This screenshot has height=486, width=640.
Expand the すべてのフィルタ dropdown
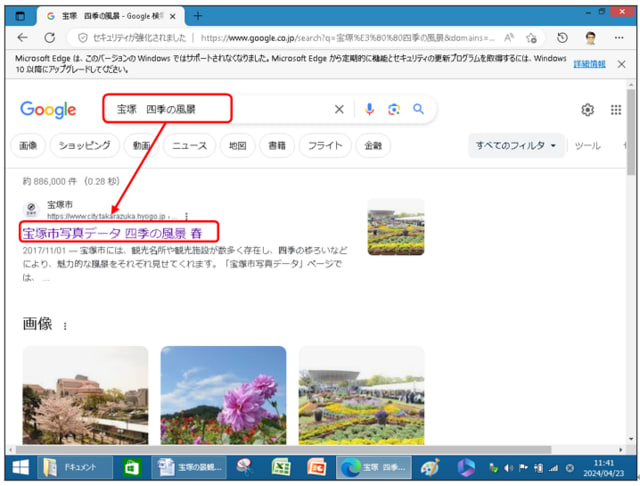516,146
